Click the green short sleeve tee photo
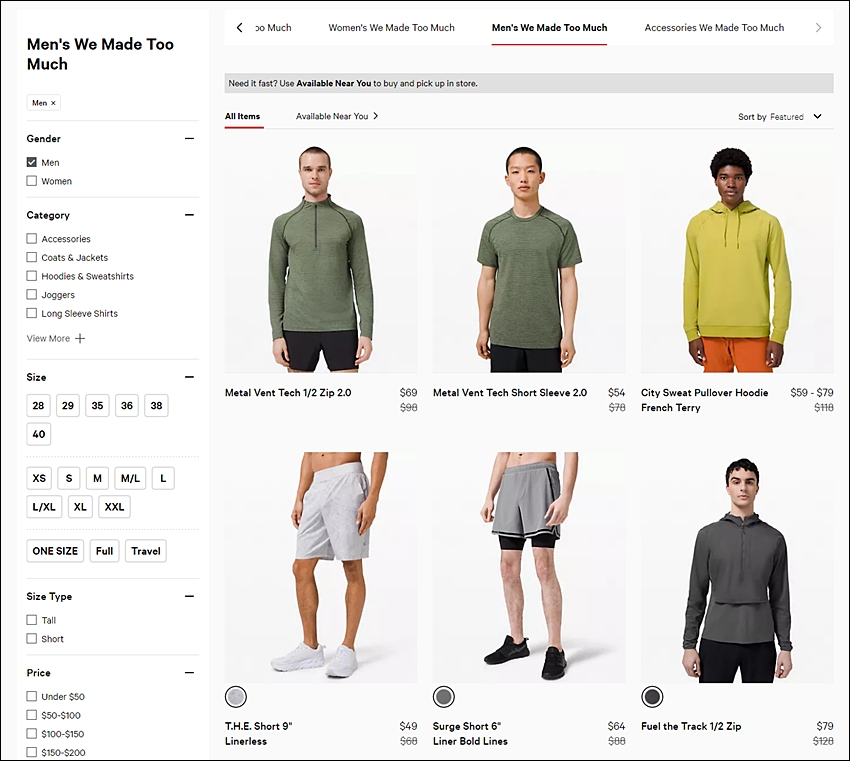Screen dimensions: 850x761 point(529,258)
